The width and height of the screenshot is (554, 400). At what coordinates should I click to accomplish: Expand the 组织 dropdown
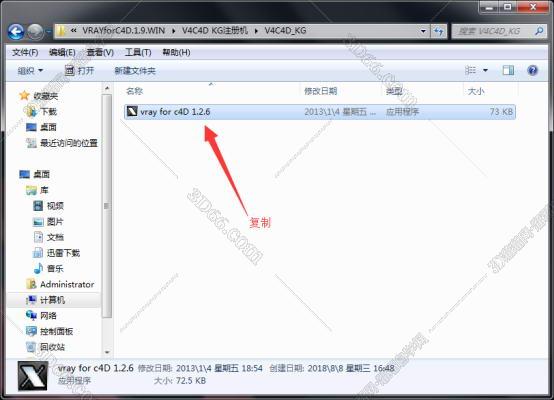click(x=30, y=71)
